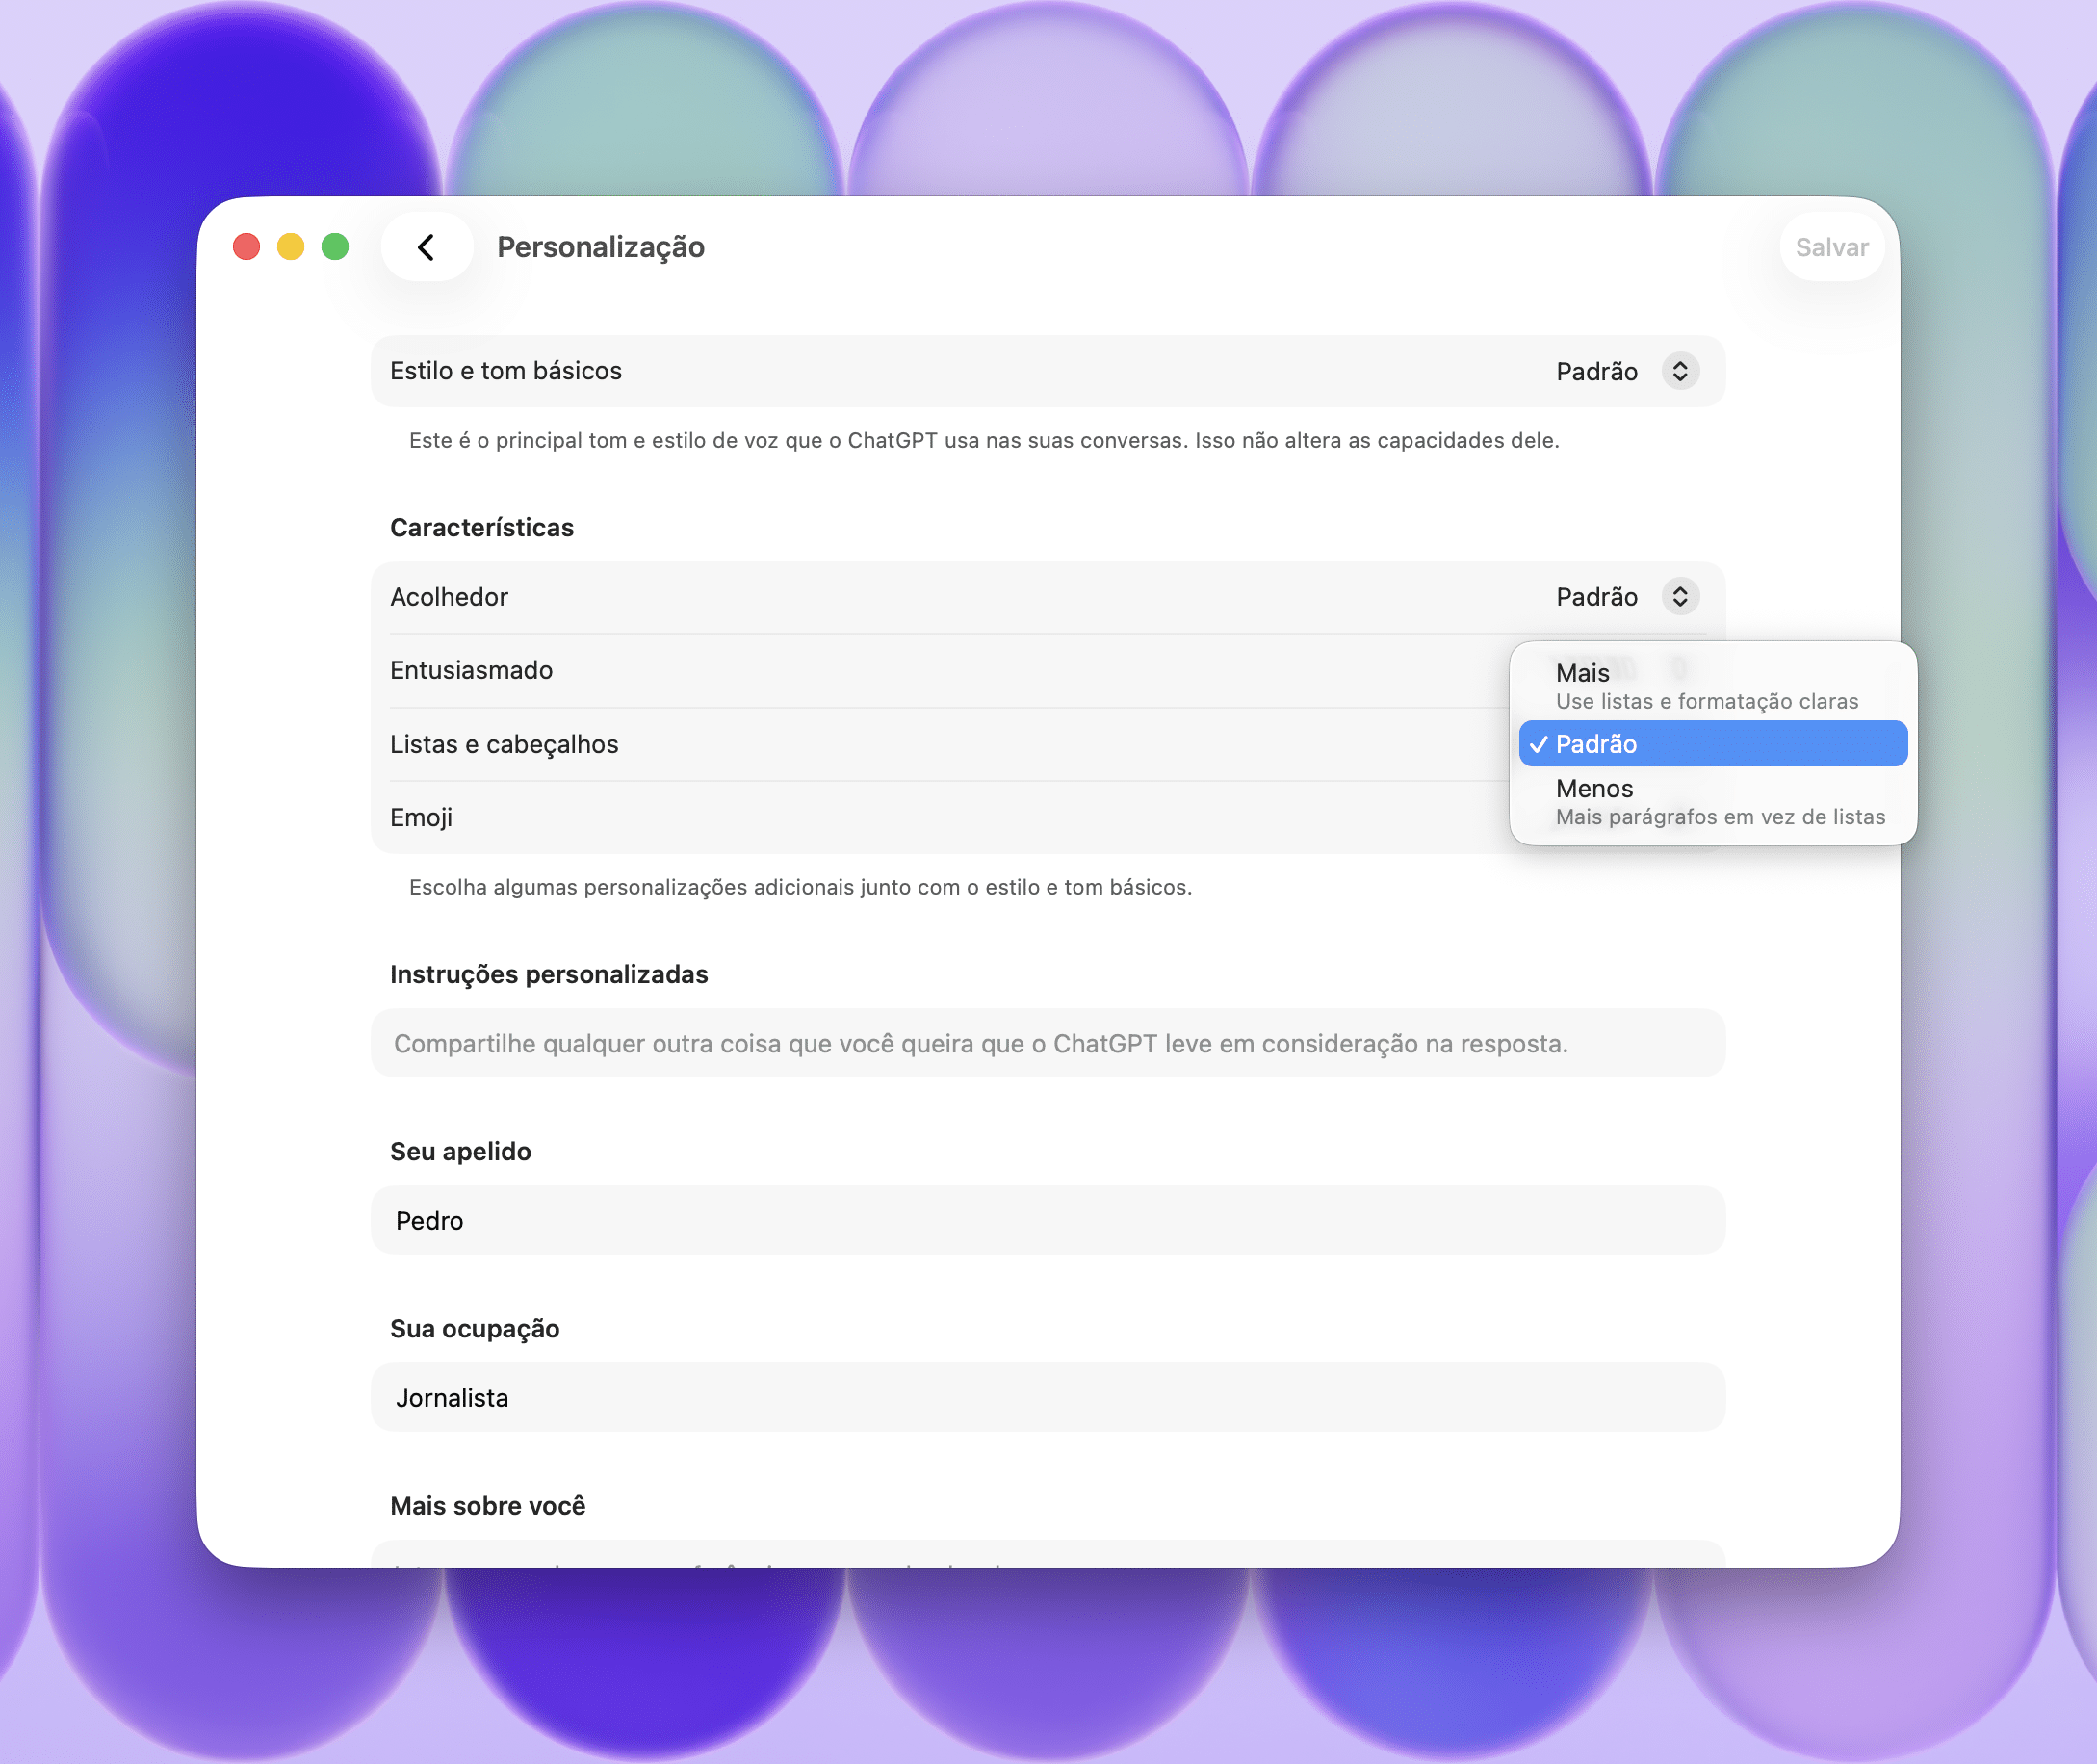Click the back arrow button
The height and width of the screenshot is (1764, 2097).
426,247
